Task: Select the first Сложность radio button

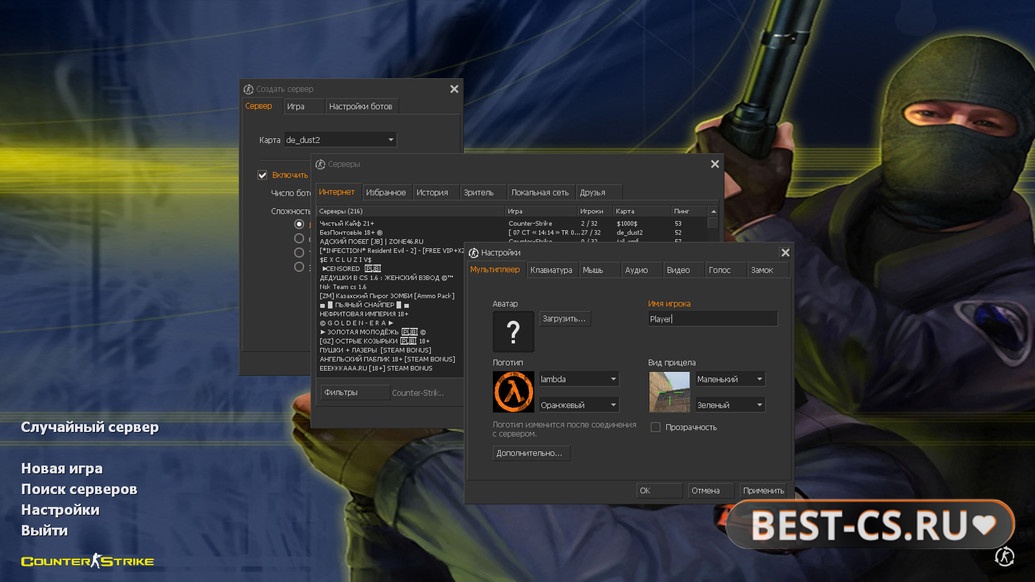Action: coord(299,224)
